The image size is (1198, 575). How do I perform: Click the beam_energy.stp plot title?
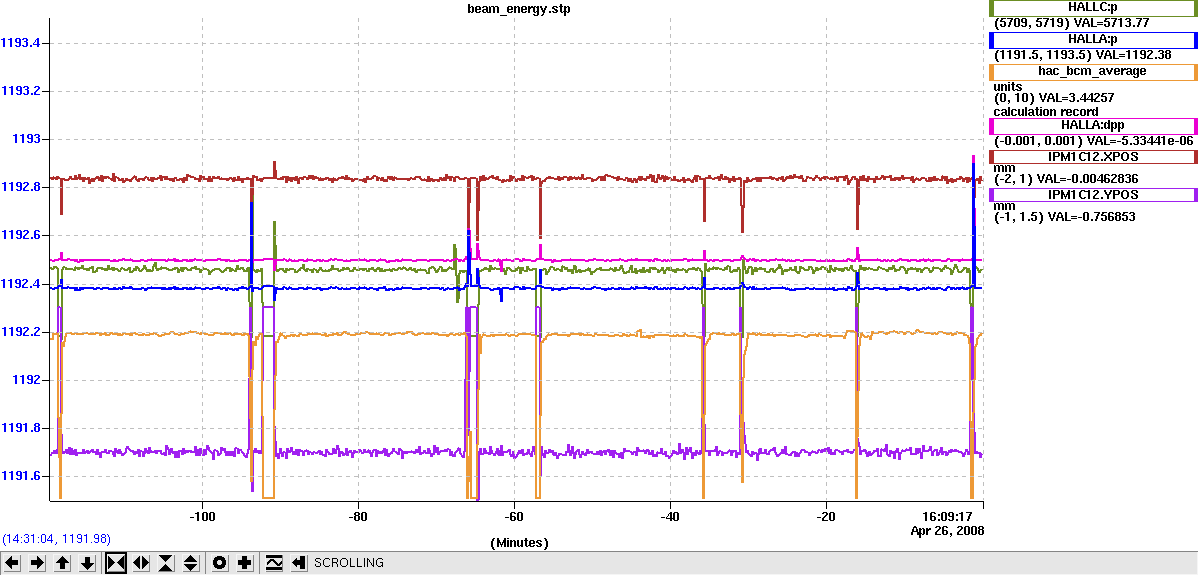pyautogui.click(x=519, y=9)
